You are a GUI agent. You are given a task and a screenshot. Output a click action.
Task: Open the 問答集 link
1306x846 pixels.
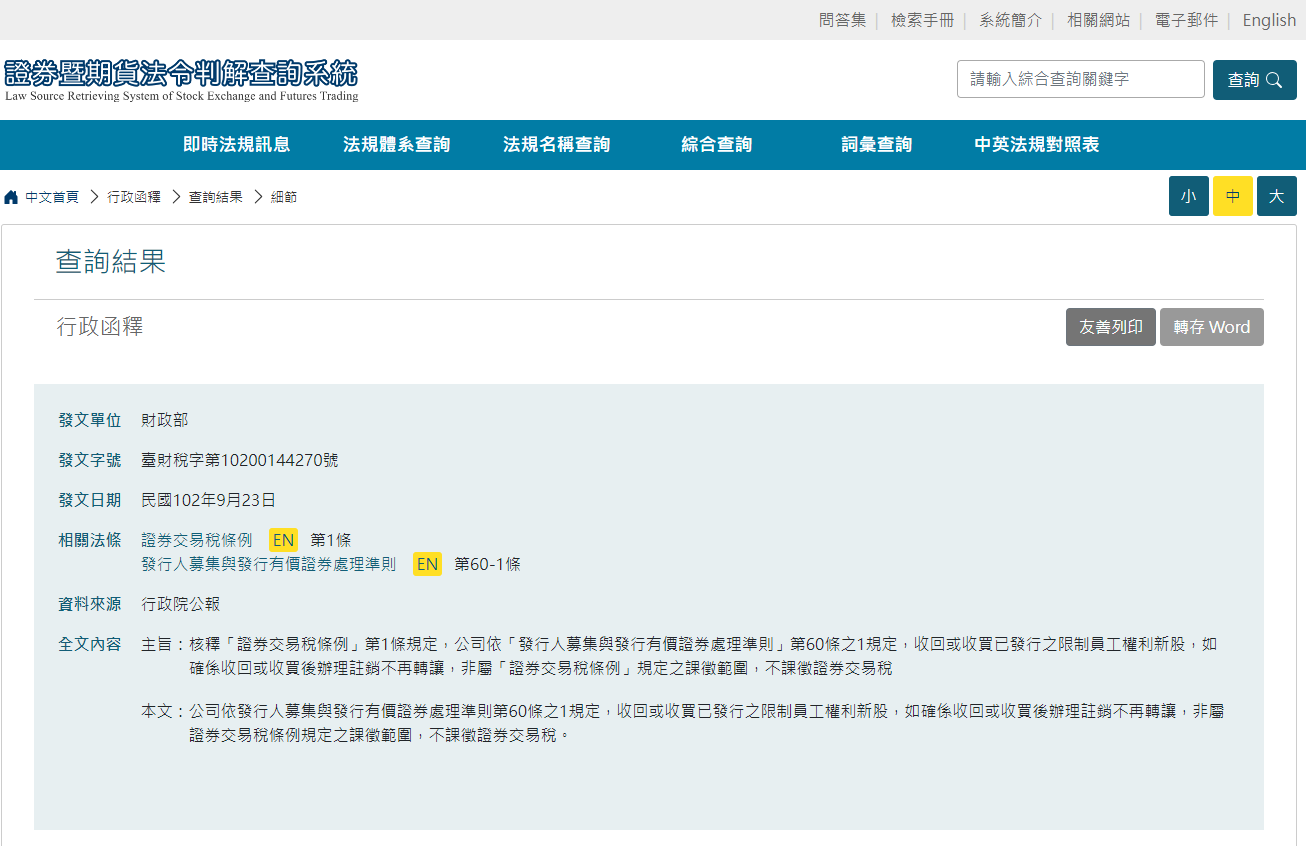tap(842, 20)
